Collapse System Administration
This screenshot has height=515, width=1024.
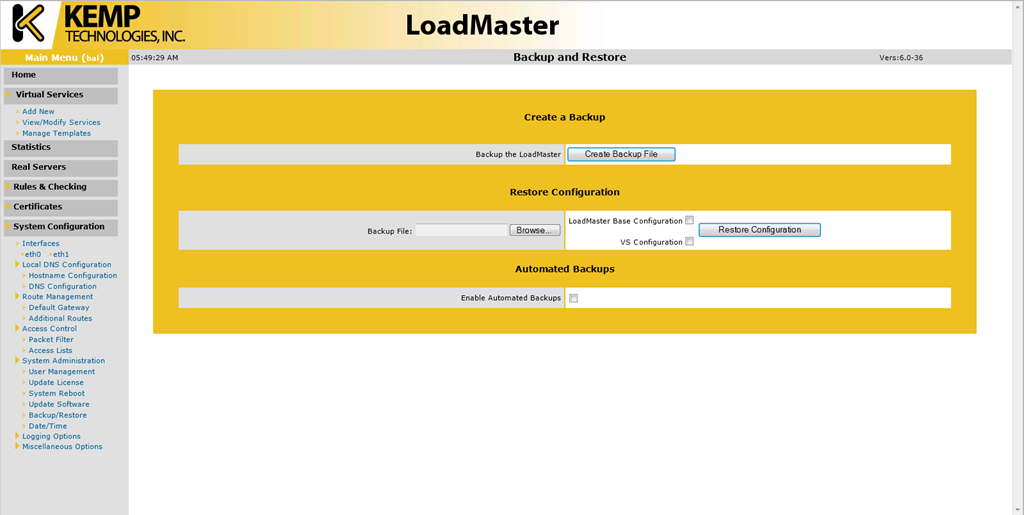pyautogui.click(x=63, y=360)
